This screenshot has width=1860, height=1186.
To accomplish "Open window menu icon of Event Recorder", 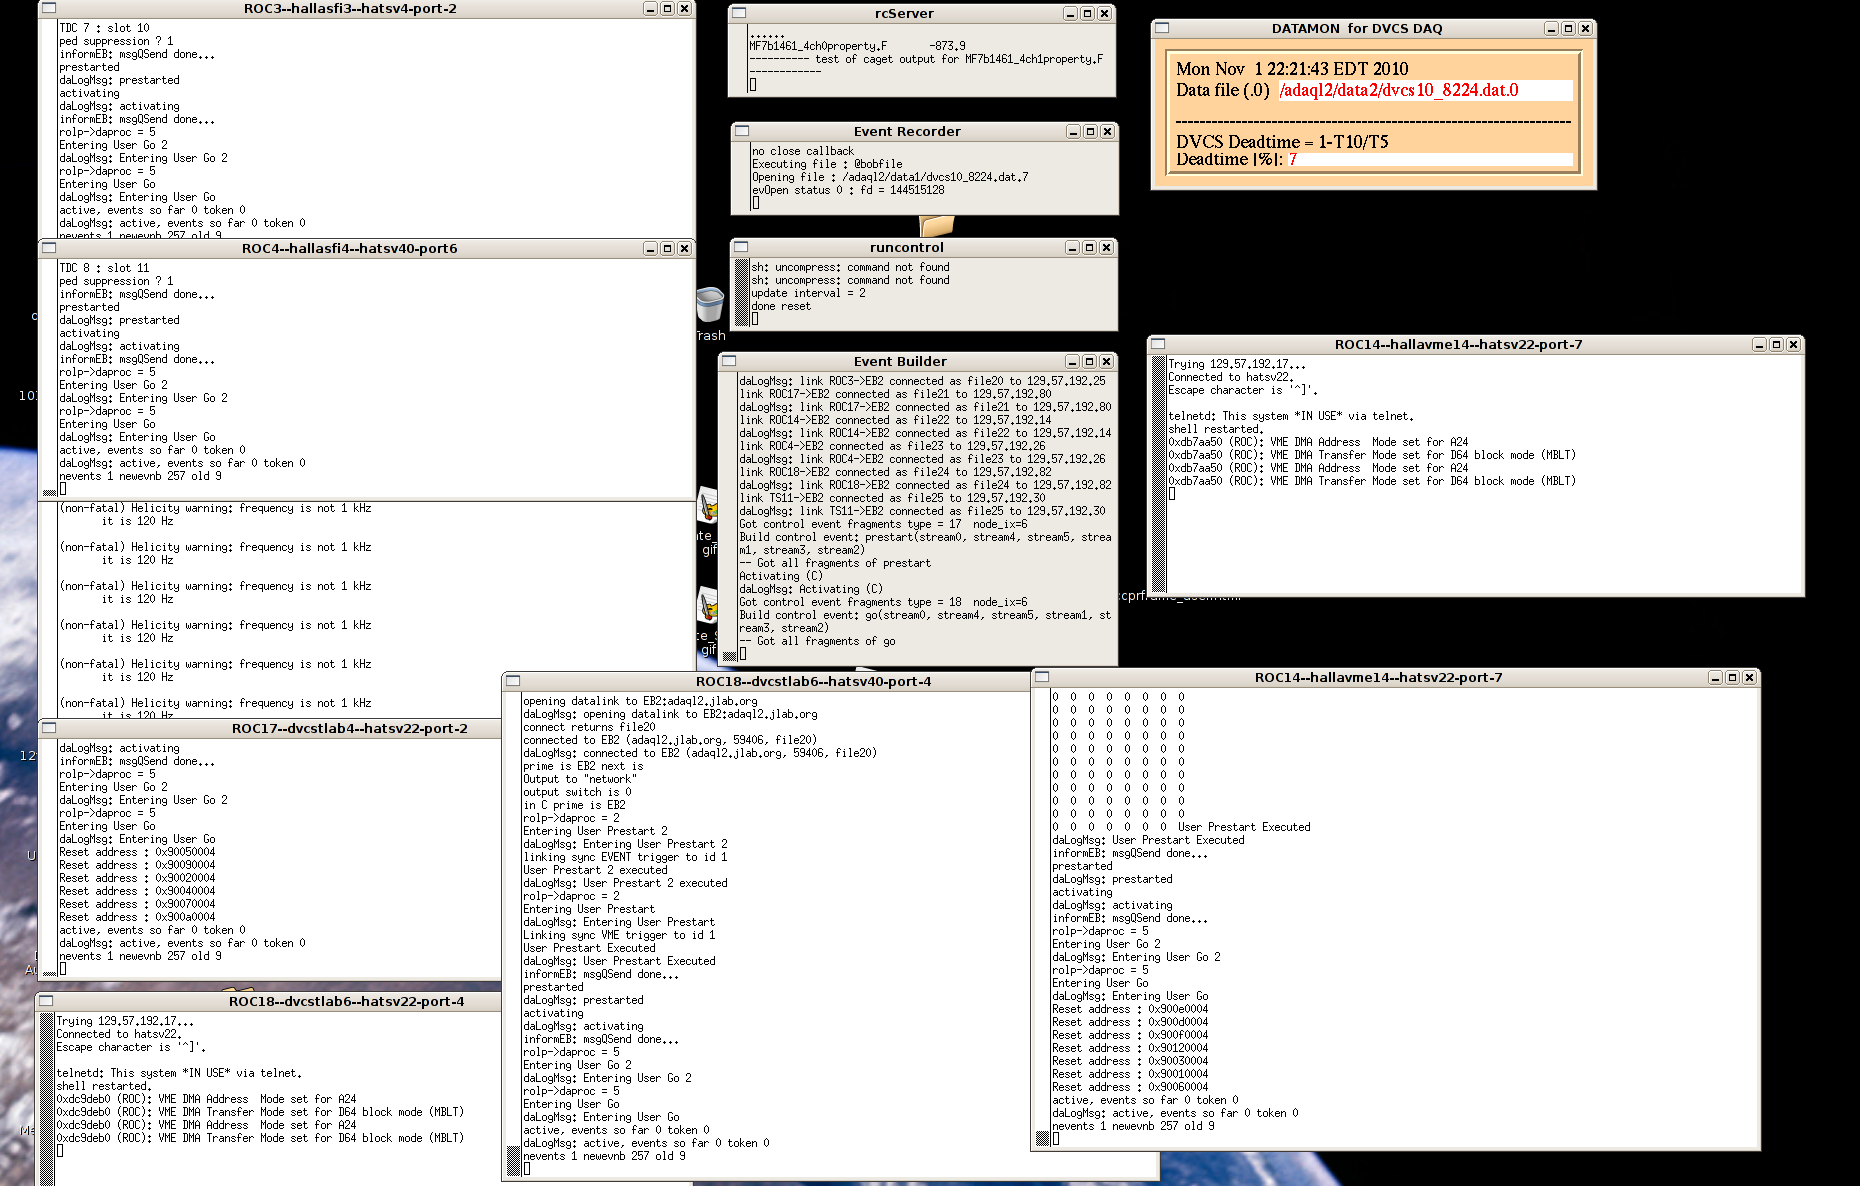I will [742, 131].
